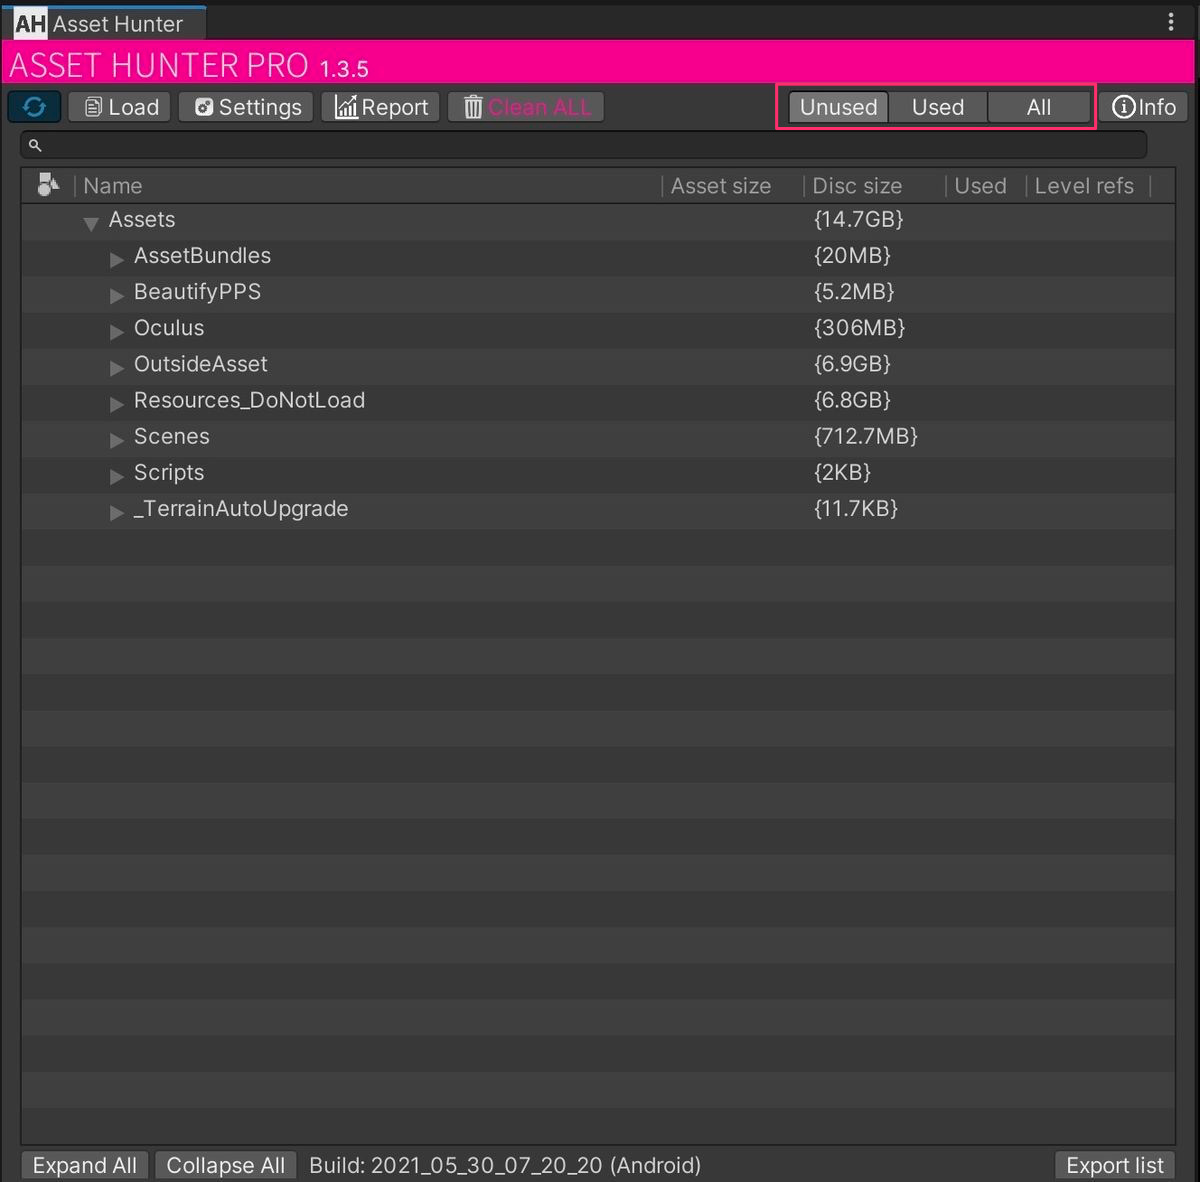This screenshot has width=1200, height=1182.
Task: Expand the Oculus folder arrow
Action: coord(117,331)
